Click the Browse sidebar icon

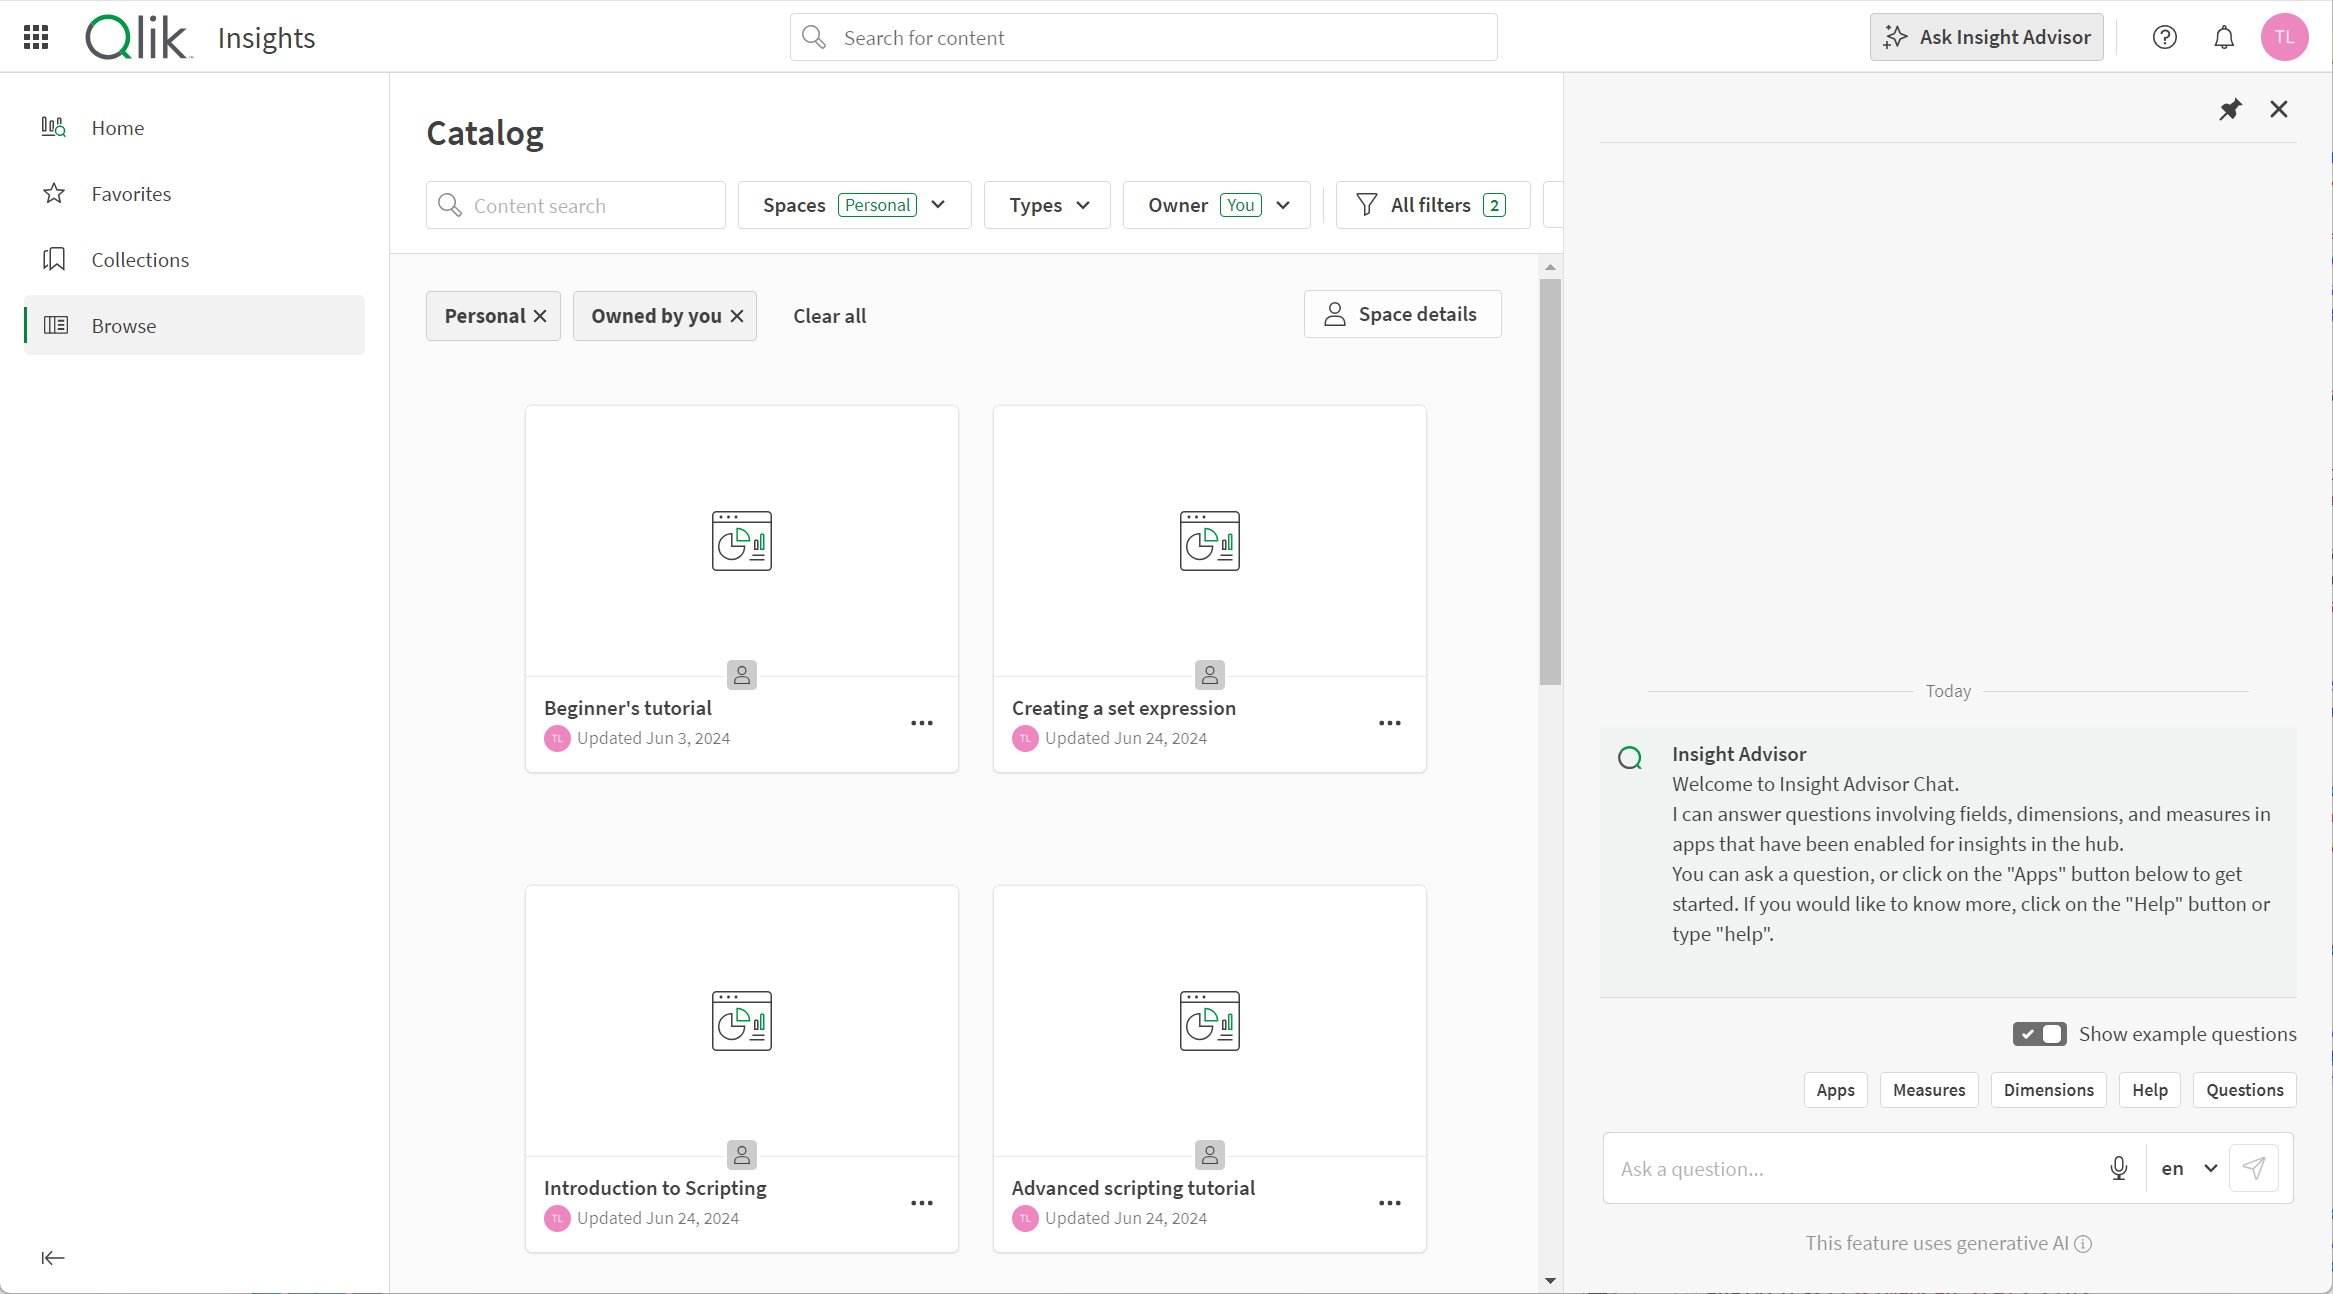pos(54,325)
